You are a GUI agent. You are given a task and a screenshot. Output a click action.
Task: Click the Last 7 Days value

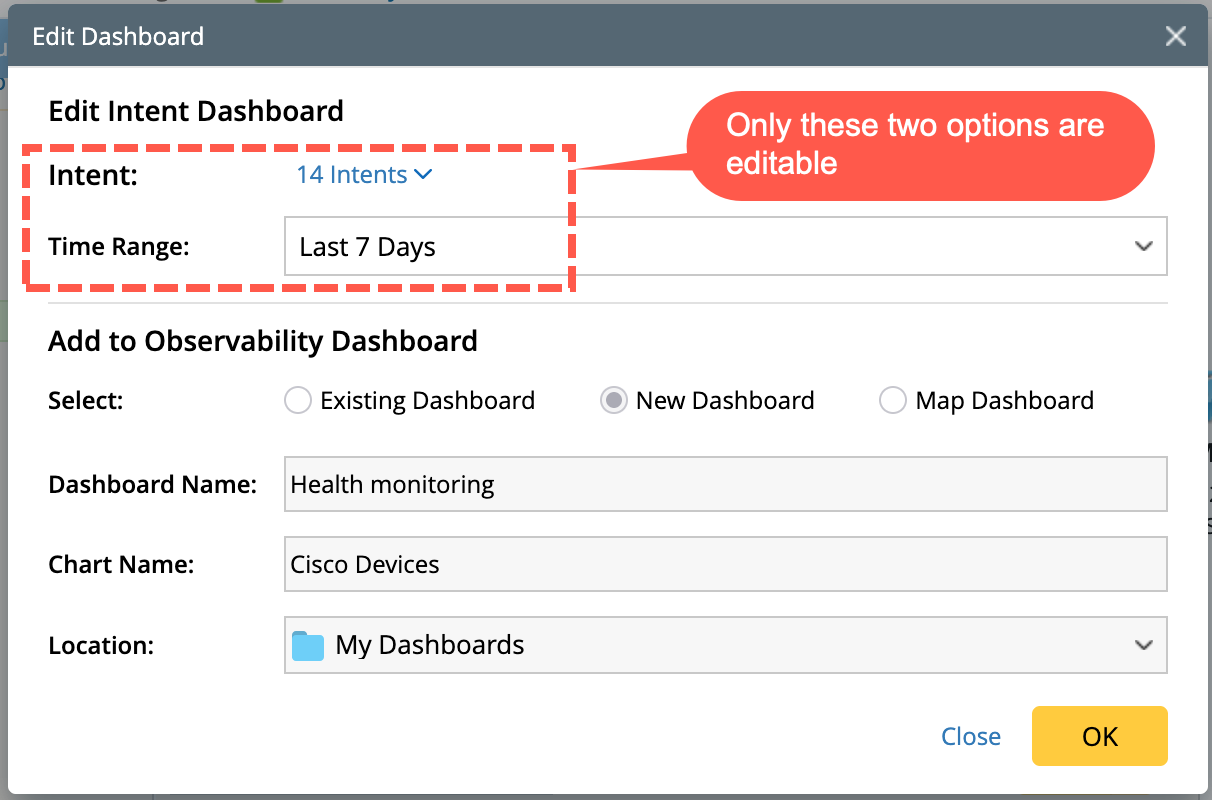coord(368,247)
